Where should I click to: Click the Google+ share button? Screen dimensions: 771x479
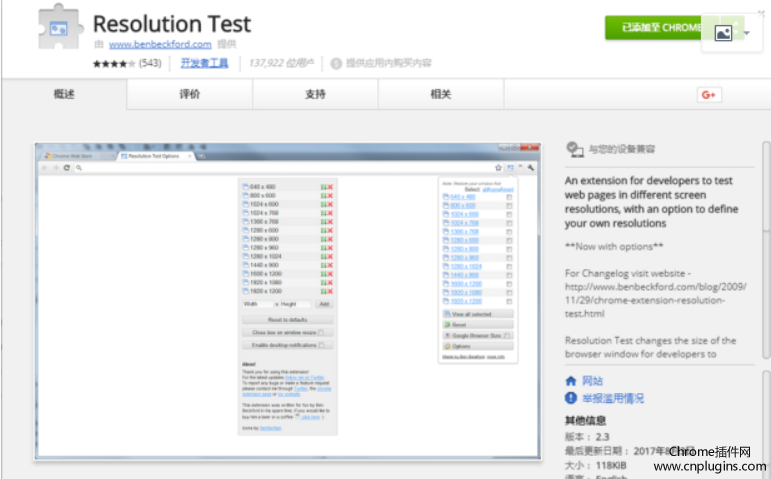coord(709,95)
